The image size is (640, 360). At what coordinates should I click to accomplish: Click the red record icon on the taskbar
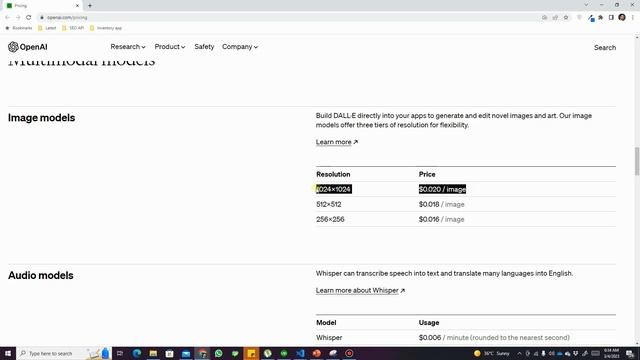tap(349, 353)
